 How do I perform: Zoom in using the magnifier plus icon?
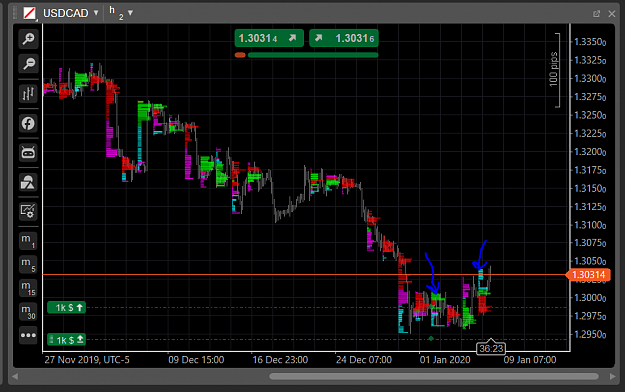point(28,39)
